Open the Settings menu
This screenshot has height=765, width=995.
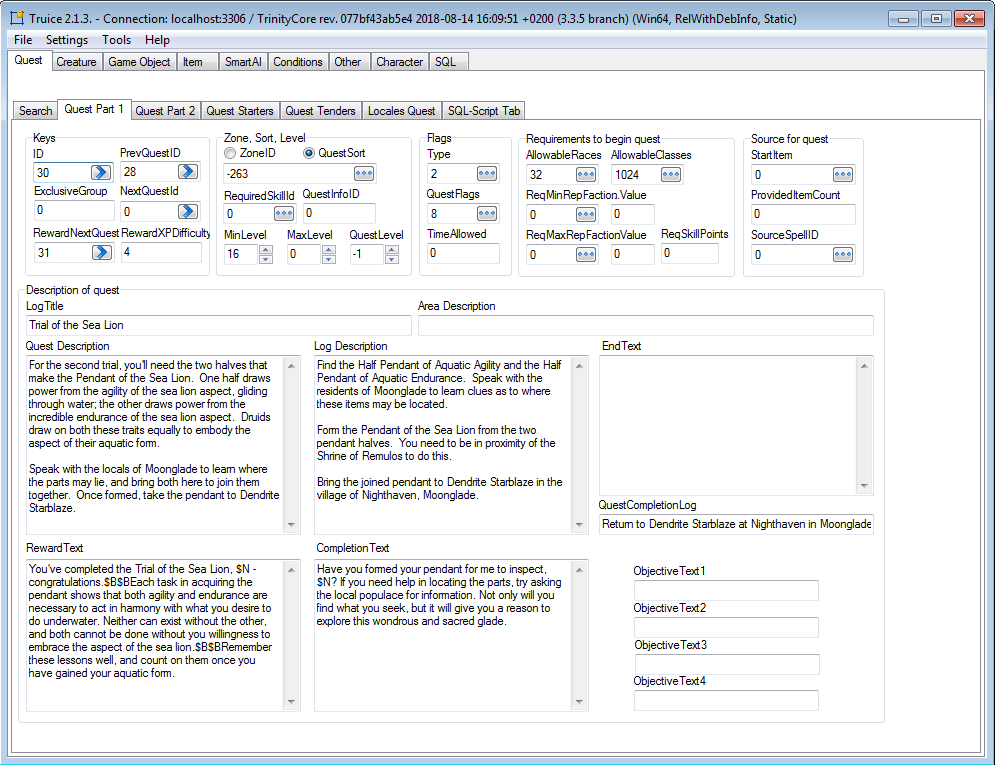(x=67, y=39)
